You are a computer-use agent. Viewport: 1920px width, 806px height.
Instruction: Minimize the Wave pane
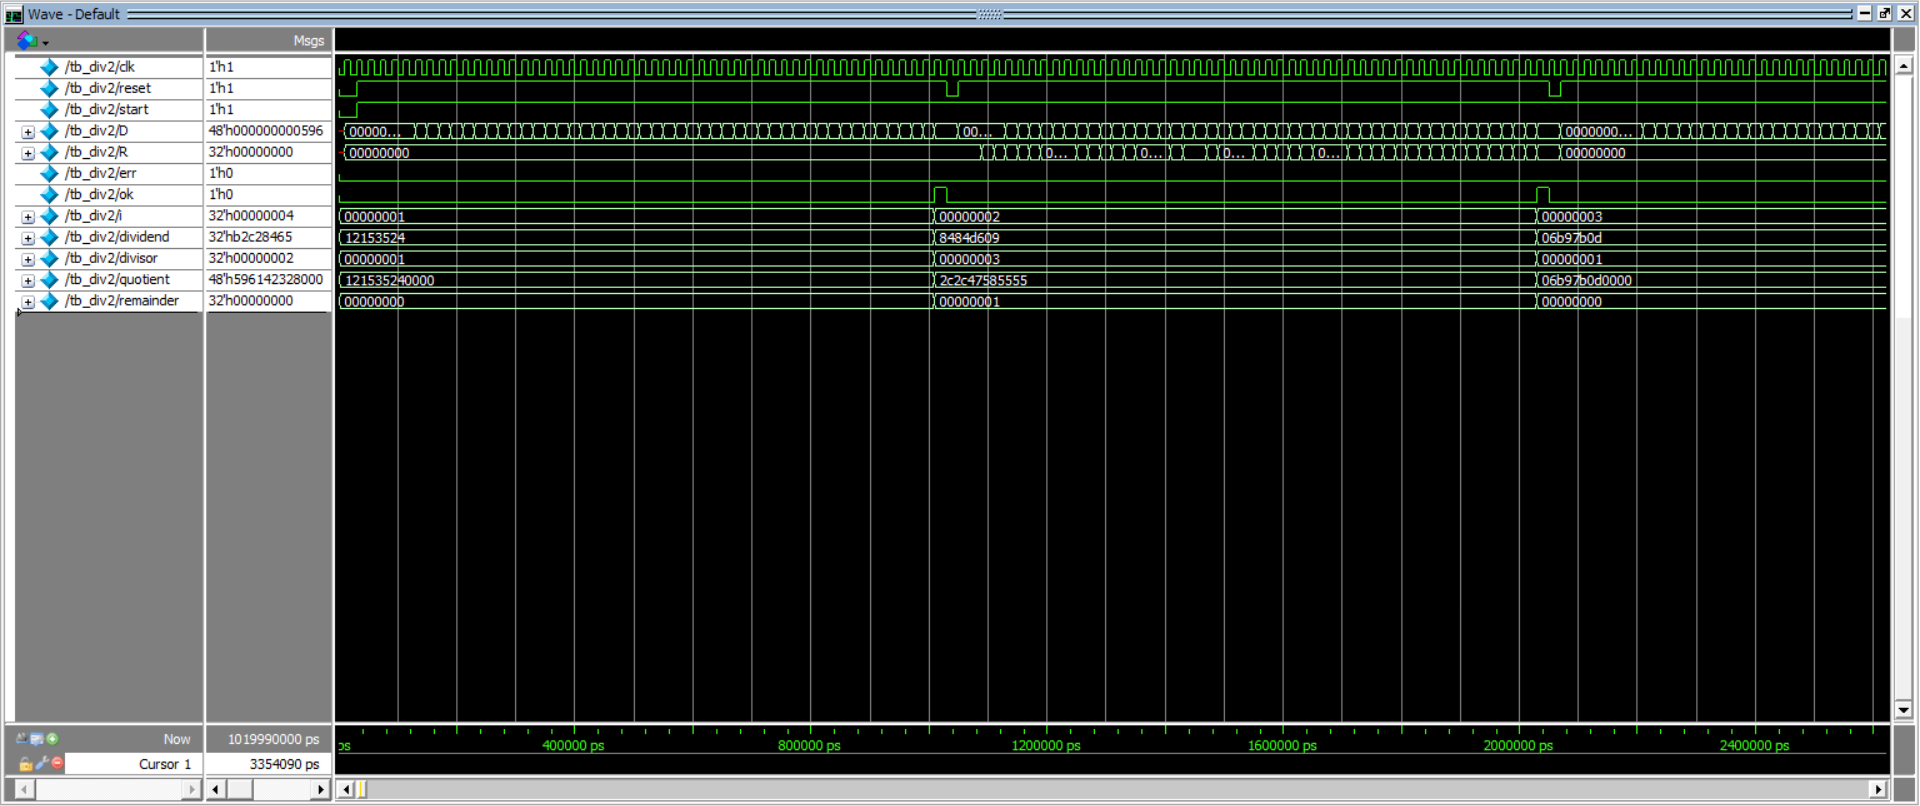1865,13
